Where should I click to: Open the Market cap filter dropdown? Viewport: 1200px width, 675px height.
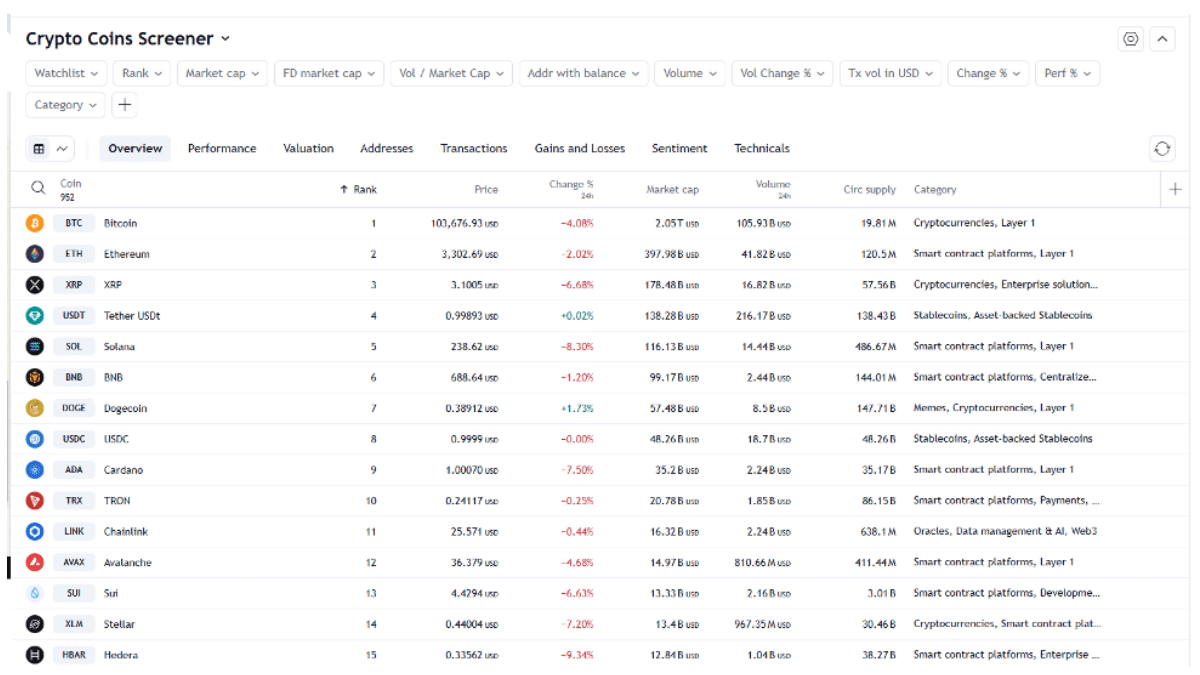pyautogui.click(x=222, y=72)
